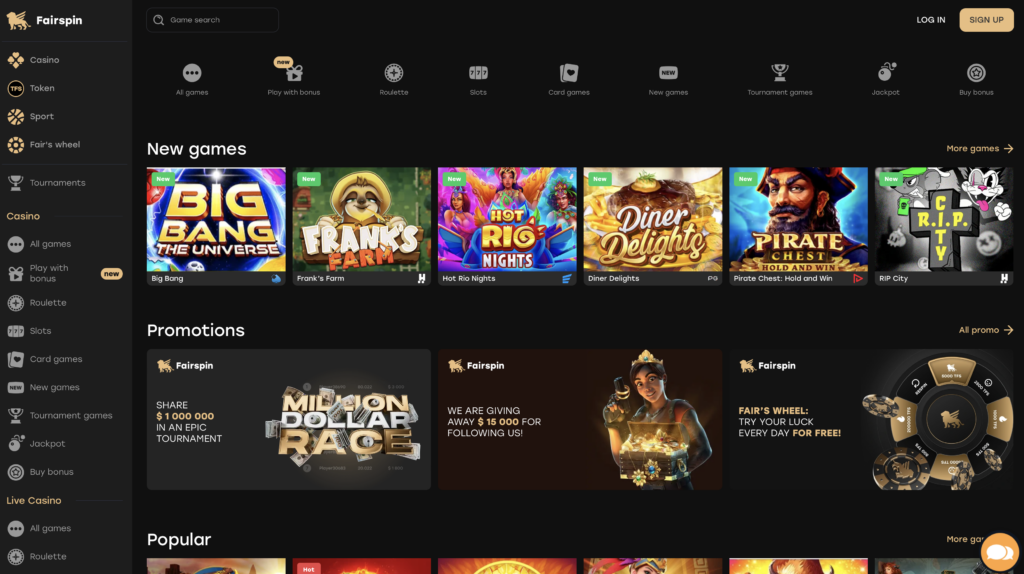The width and height of the screenshot is (1024, 574).
Task: Open the Diner Delights game thumbnail
Action: [x=653, y=226]
